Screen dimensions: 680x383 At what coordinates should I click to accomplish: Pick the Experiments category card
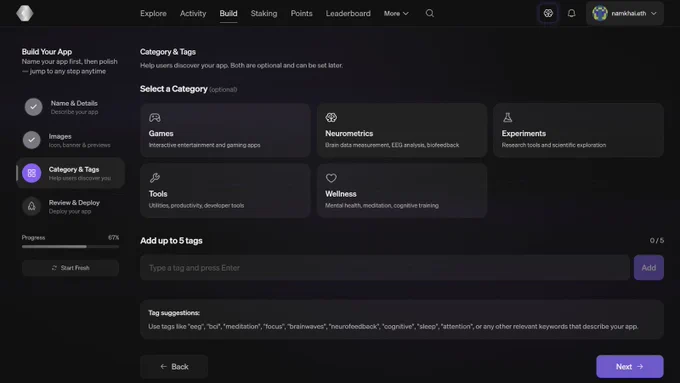point(578,130)
